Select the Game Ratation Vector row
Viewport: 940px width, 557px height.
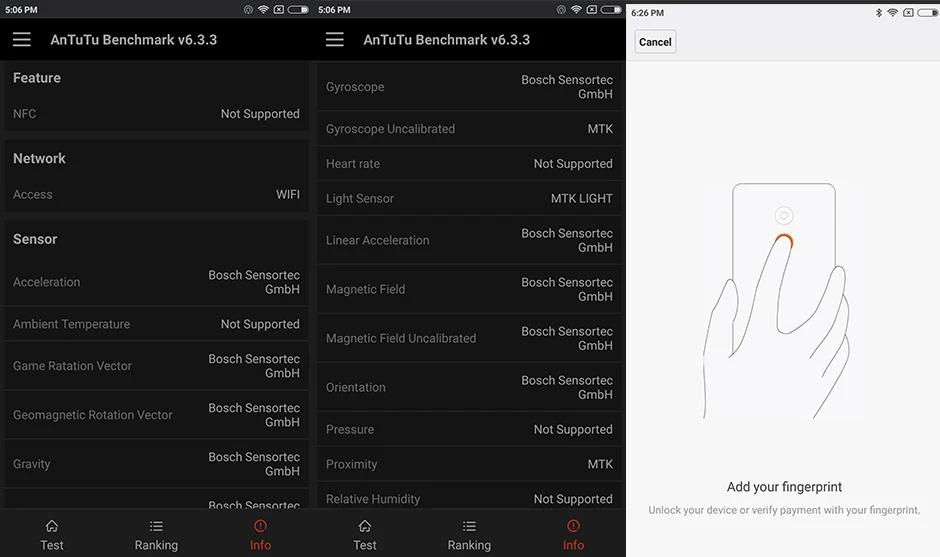pos(156,366)
